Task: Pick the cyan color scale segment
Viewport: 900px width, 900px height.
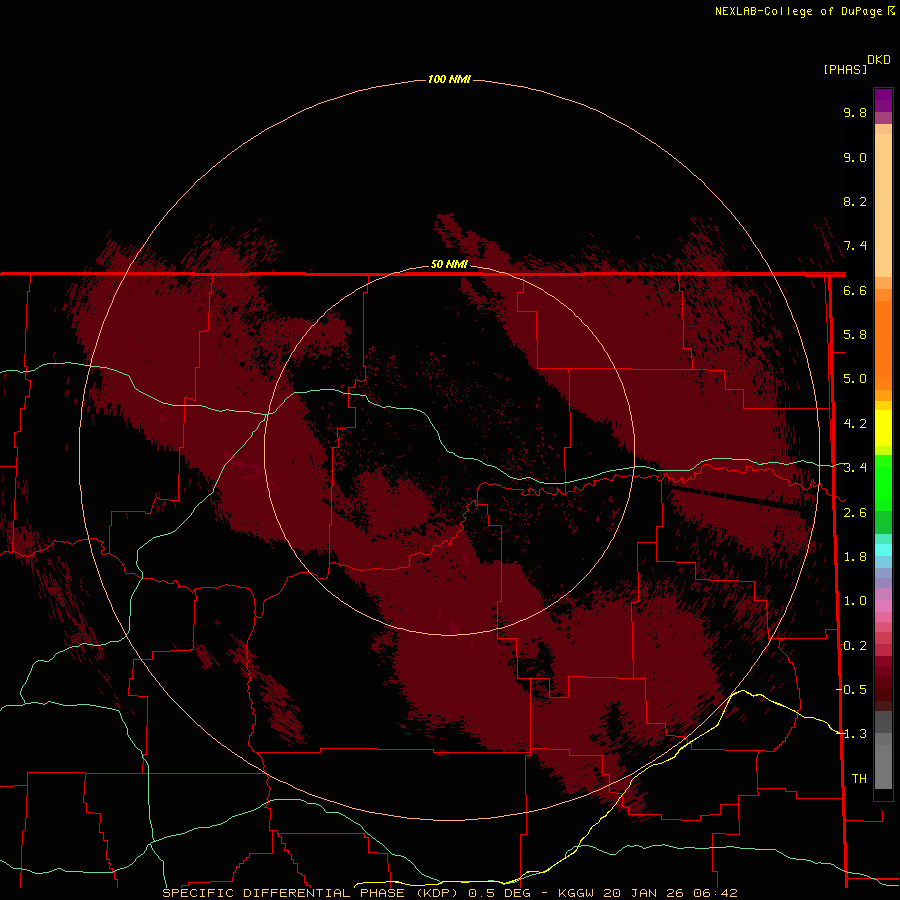Action: 883,549
